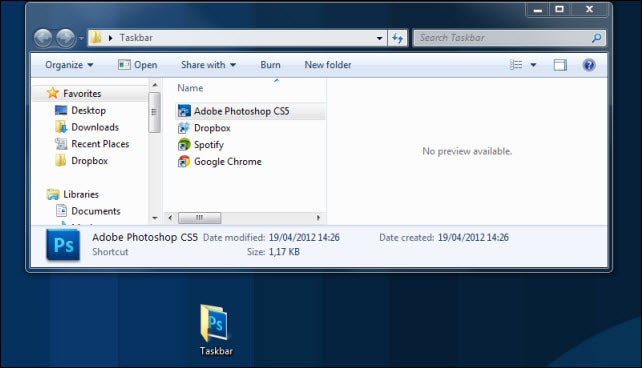Click the Back navigation arrow
Image resolution: width=642 pixels, height=368 pixels.
click(43, 38)
